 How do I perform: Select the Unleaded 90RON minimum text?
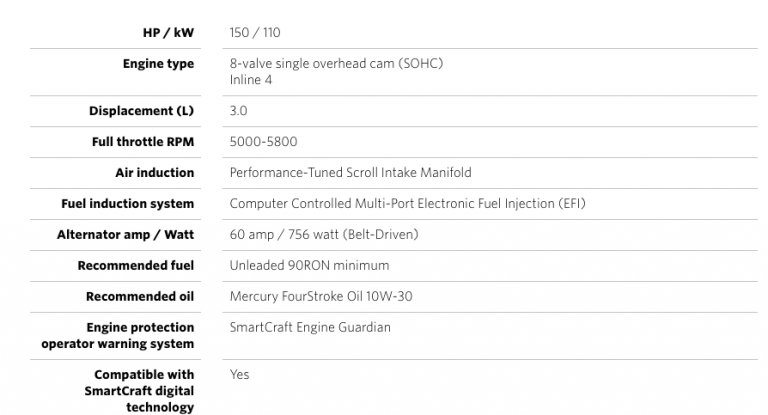point(310,266)
